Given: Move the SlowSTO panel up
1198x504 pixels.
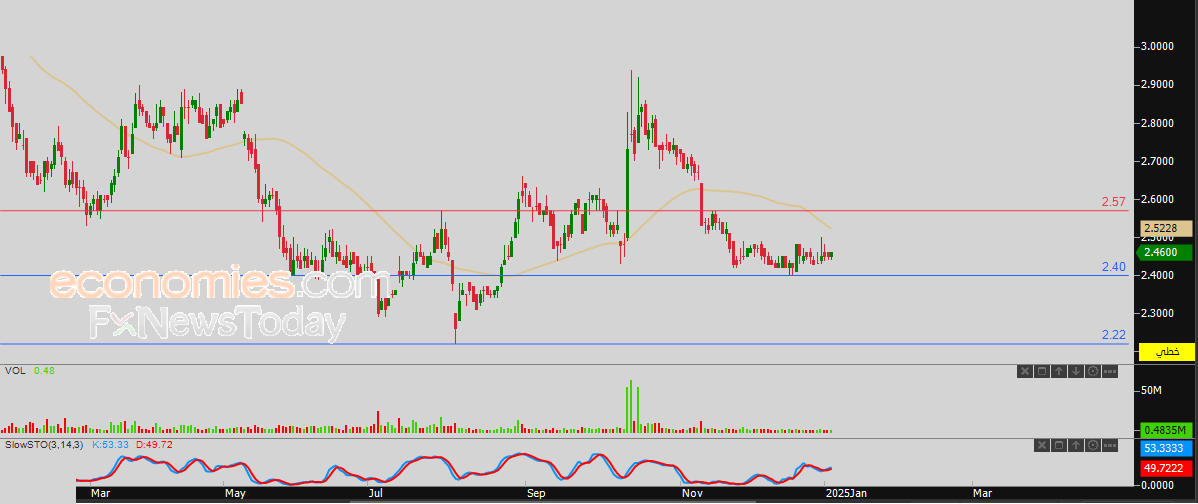Looking at the screenshot, I should tap(1076, 445).
